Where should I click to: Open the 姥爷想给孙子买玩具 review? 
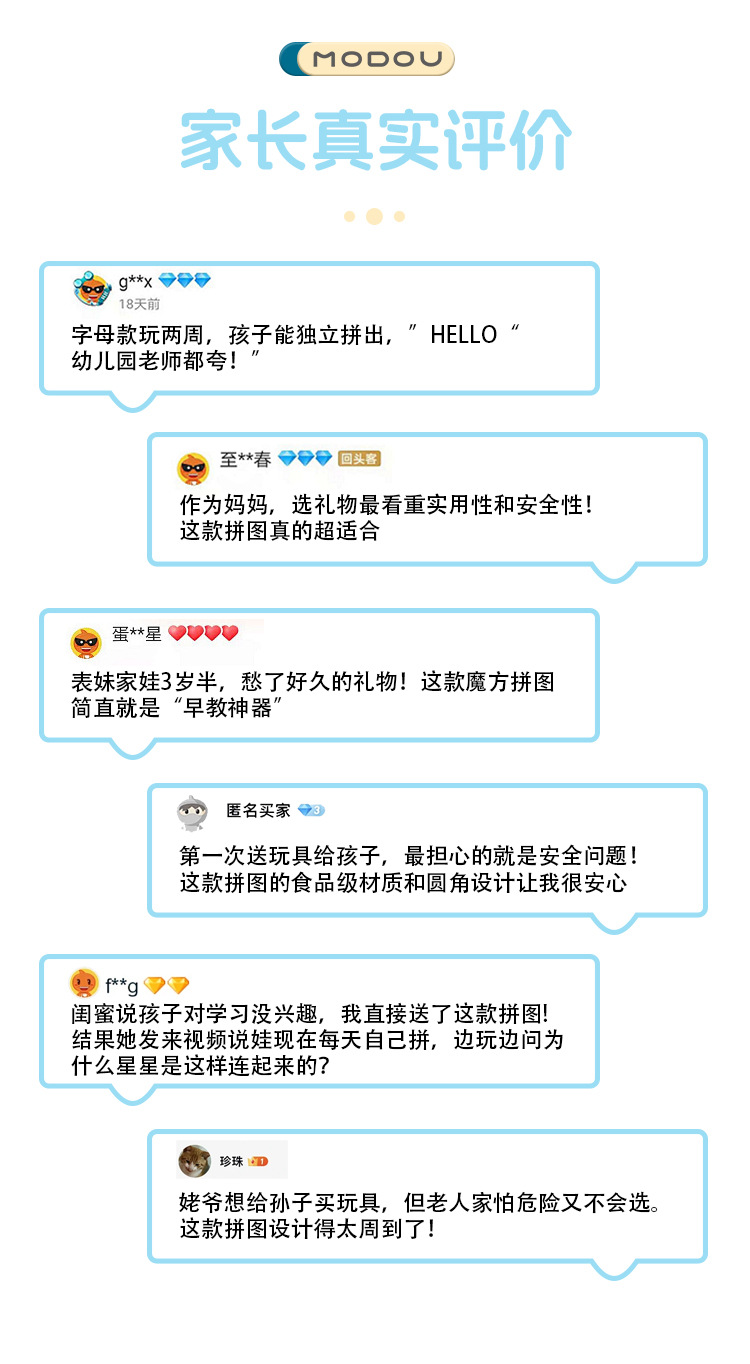[420, 1214]
